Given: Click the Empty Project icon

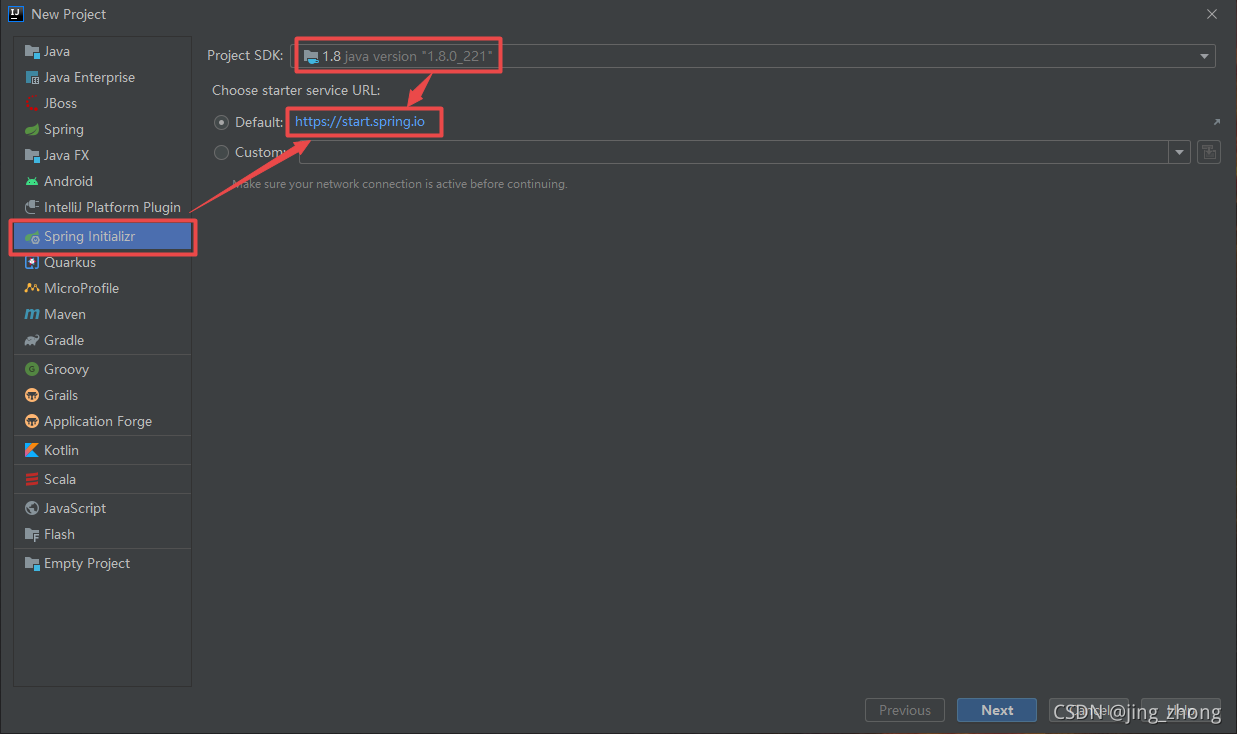Looking at the screenshot, I should pyautogui.click(x=32, y=563).
